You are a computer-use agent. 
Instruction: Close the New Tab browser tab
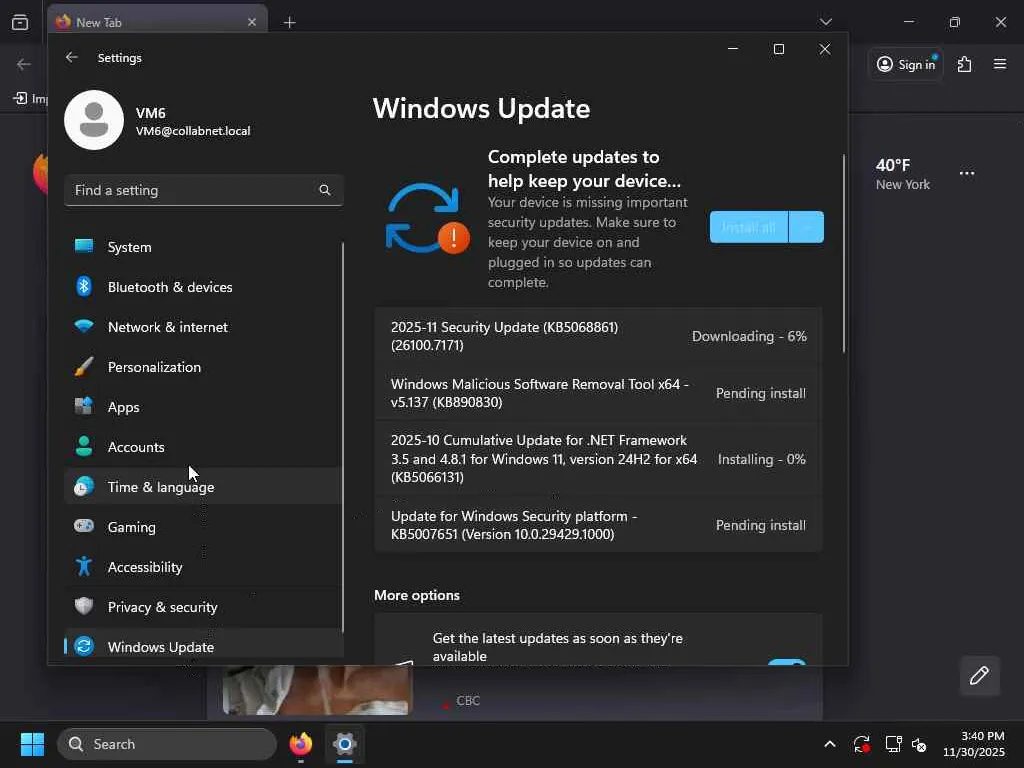[x=251, y=22]
